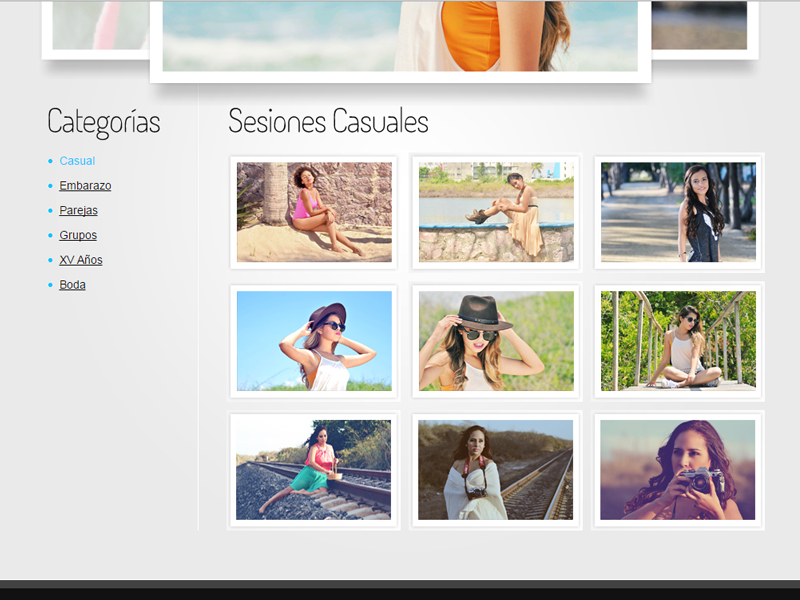The height and width of the screenshot is (600, 800).
Task: Select the partially hidden right slider image
Action: coord(700,26)
